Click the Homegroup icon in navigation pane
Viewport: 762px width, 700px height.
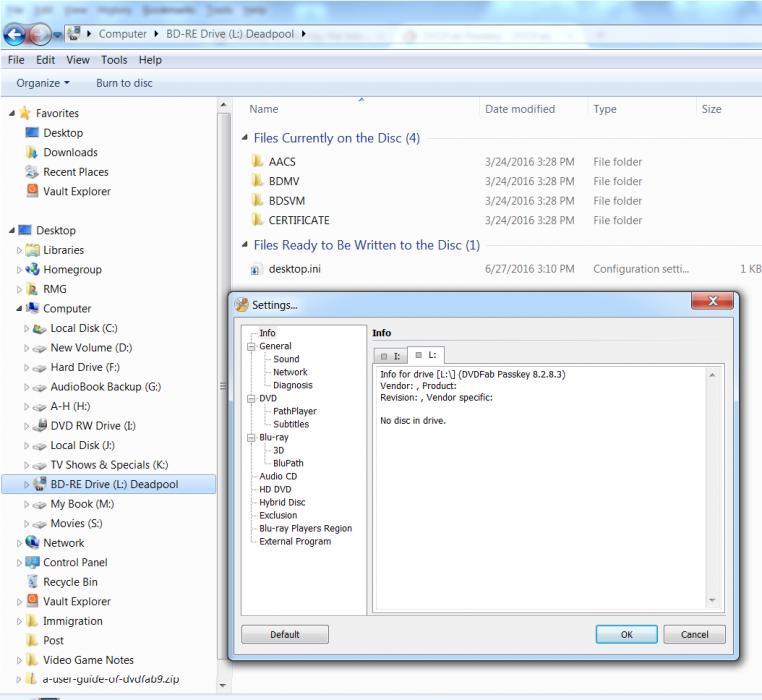(32, 269)
